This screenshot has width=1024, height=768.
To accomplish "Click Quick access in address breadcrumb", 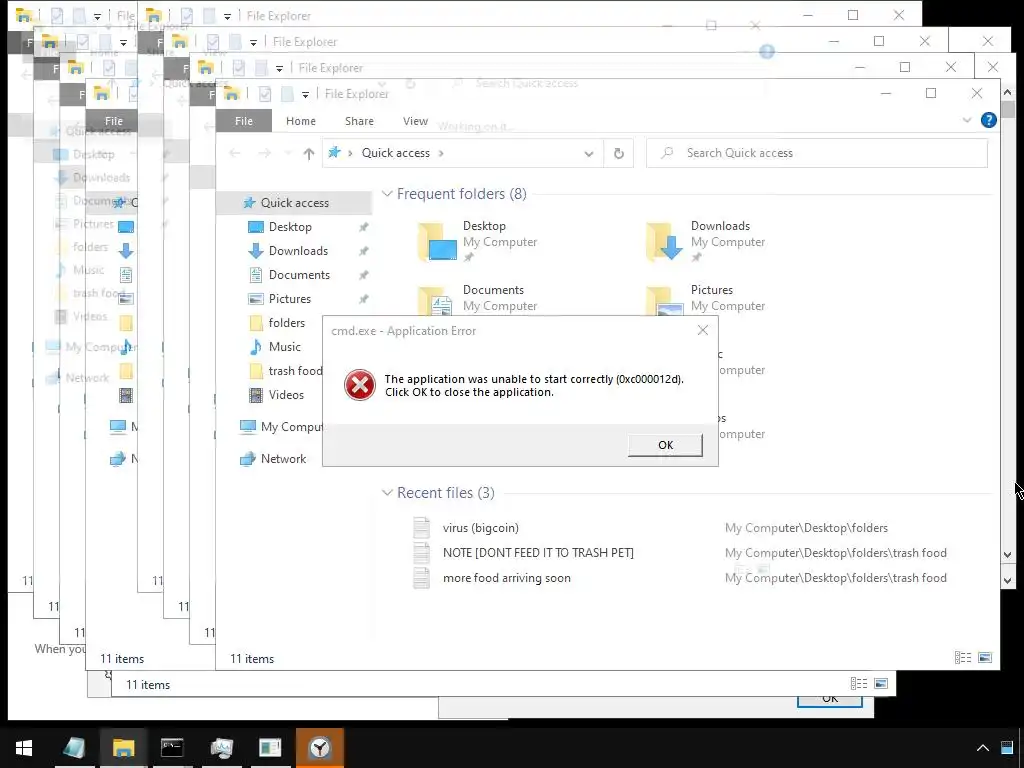I will (x=396, y=153).
